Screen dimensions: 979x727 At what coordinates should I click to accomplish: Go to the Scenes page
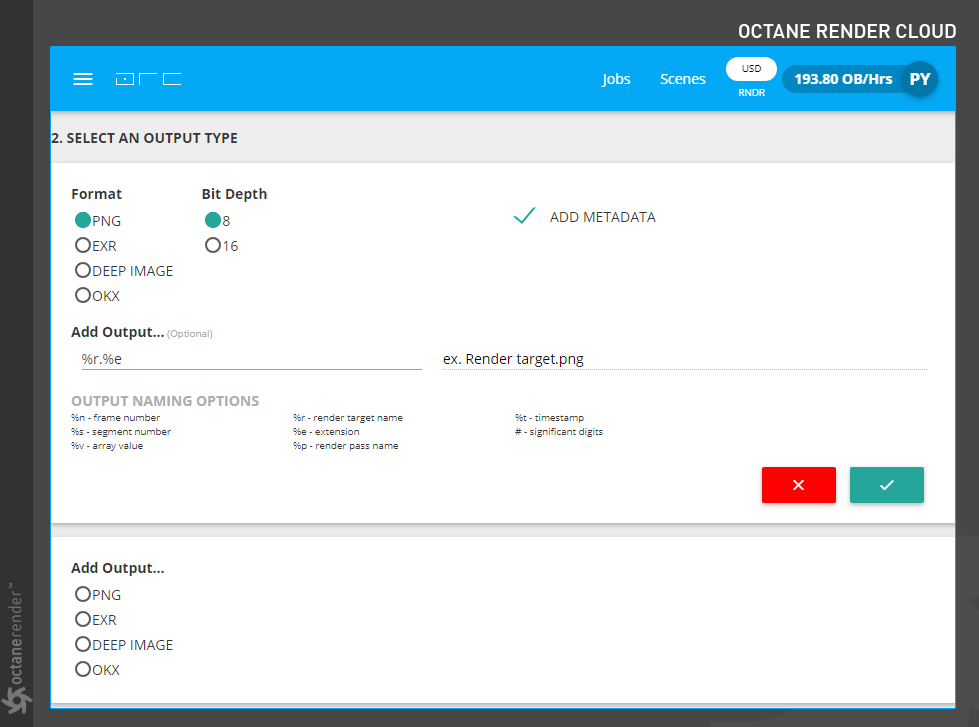pos(682,79)
